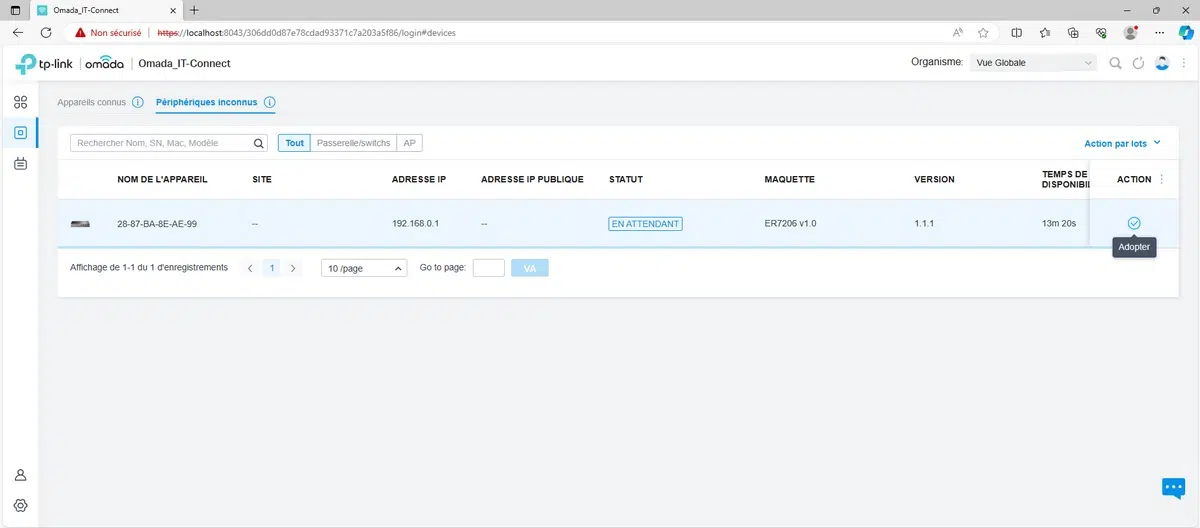Click the Adopter checkmark icon for ER7206
This screenshot has width=1200, height=528.
coord(1133,223)
